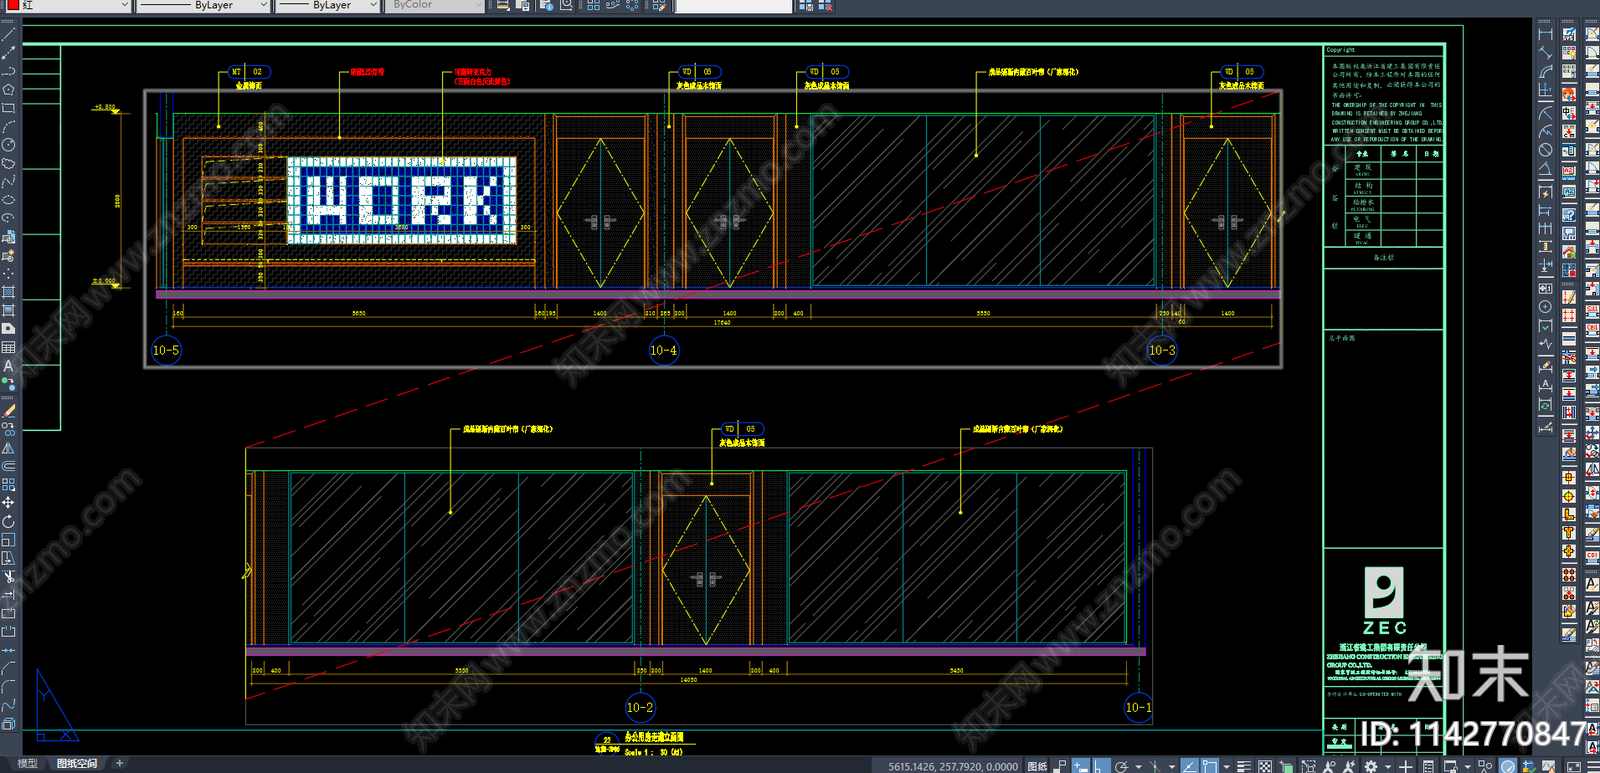Select the Rectangle tool
This screenshot has width=1600, height=773.
tap(8, 107)
